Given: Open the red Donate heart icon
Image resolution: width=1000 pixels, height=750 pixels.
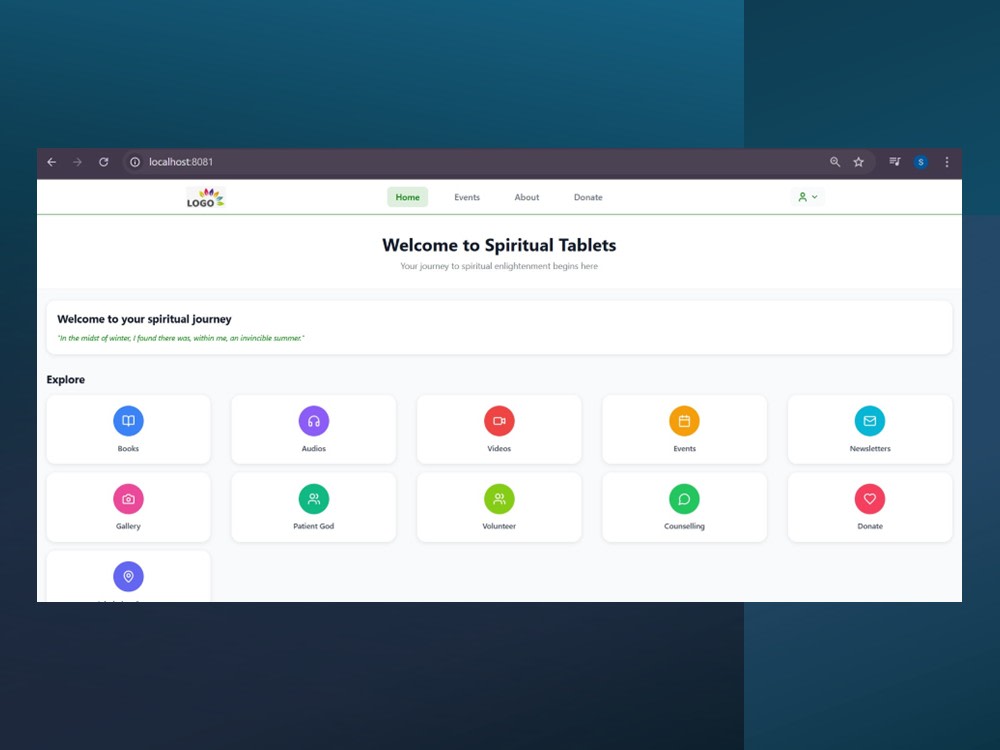Looking at the screenshot, I should (x=870, y=499).
